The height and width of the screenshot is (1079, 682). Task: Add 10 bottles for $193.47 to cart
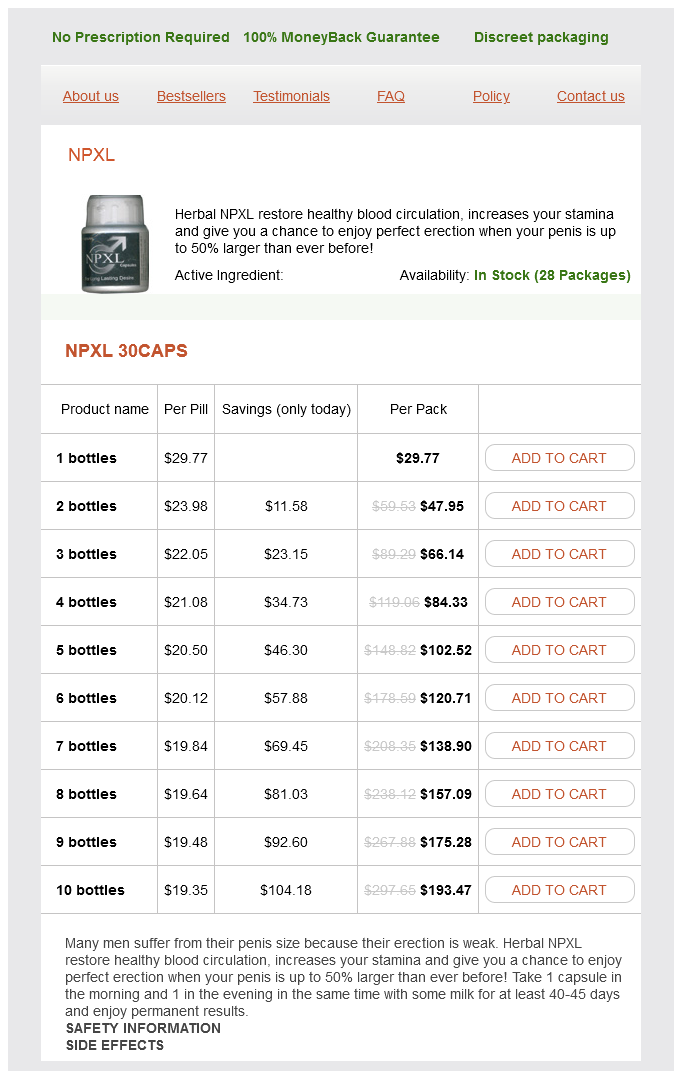click(x=559, y=890)
